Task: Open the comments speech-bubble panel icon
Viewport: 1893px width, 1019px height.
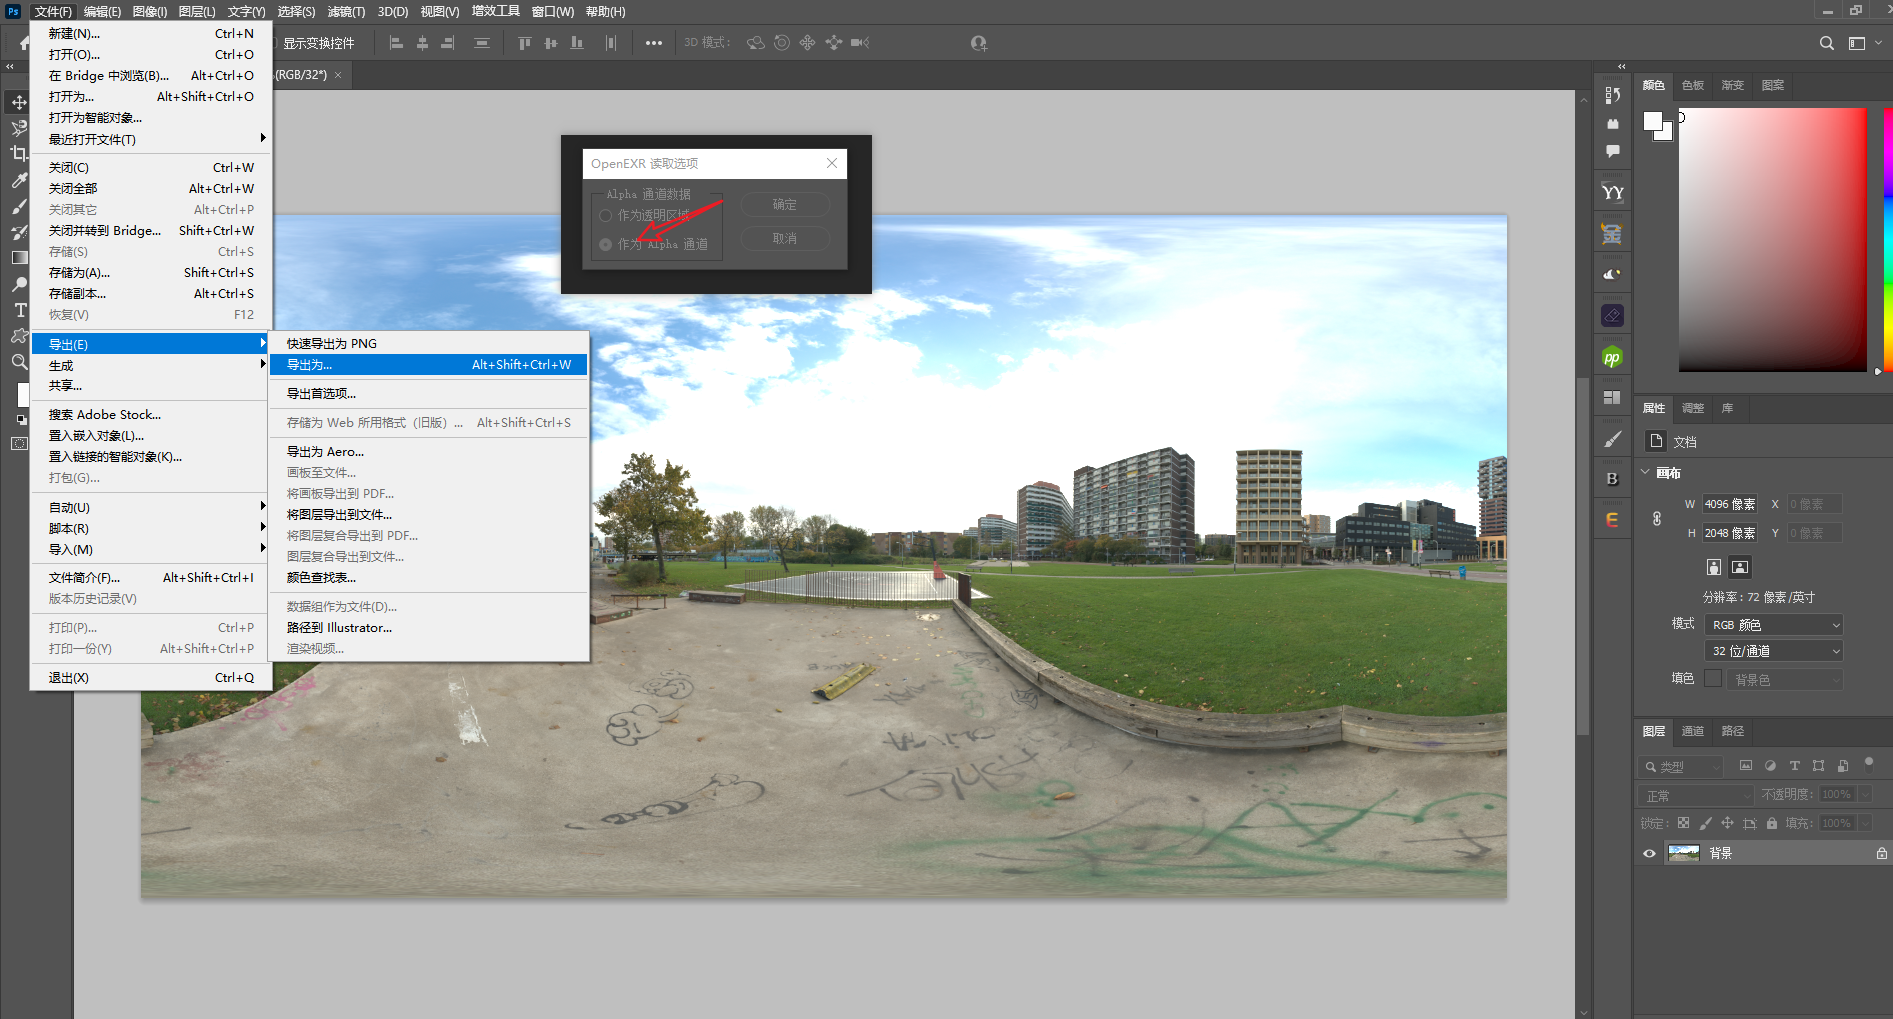Action: coord(1612,151)
